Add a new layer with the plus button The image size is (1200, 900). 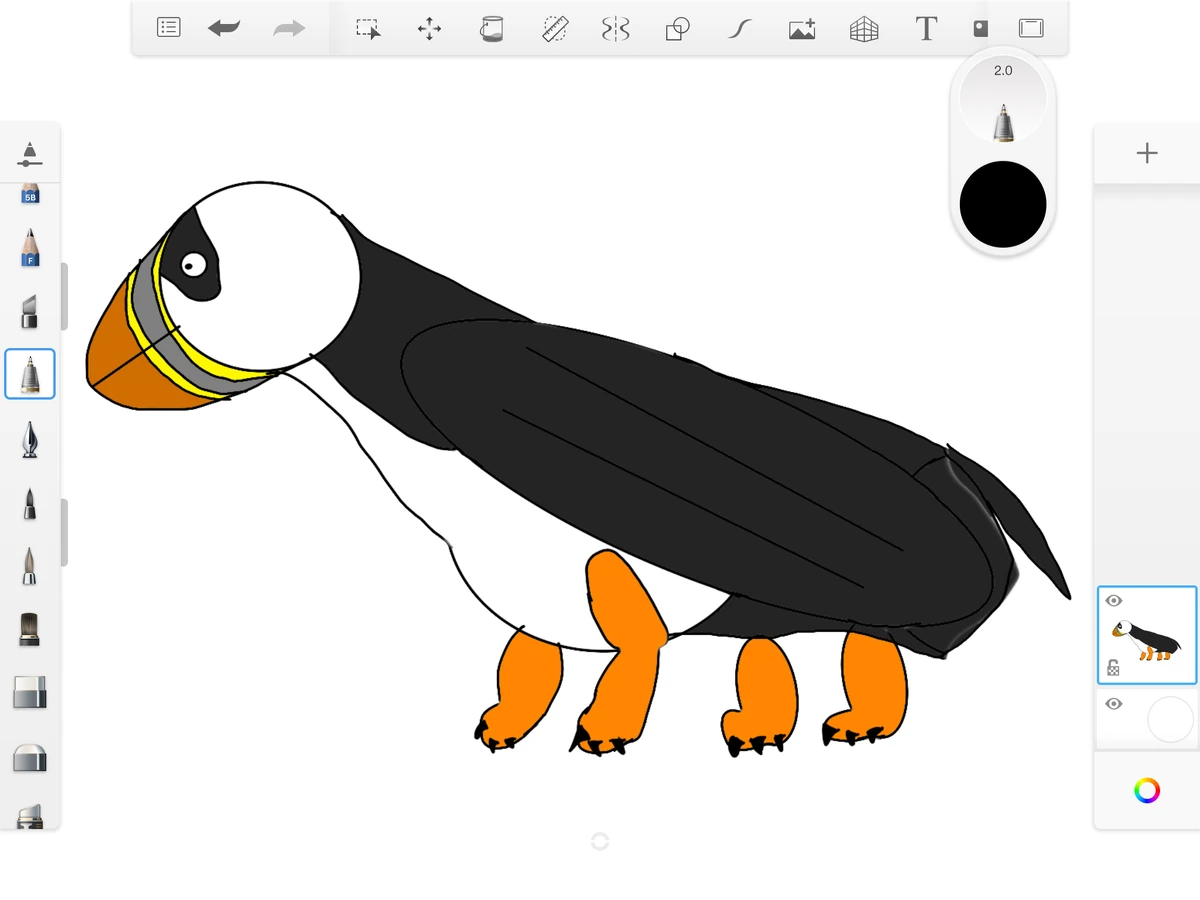[x=1146, y=153]
